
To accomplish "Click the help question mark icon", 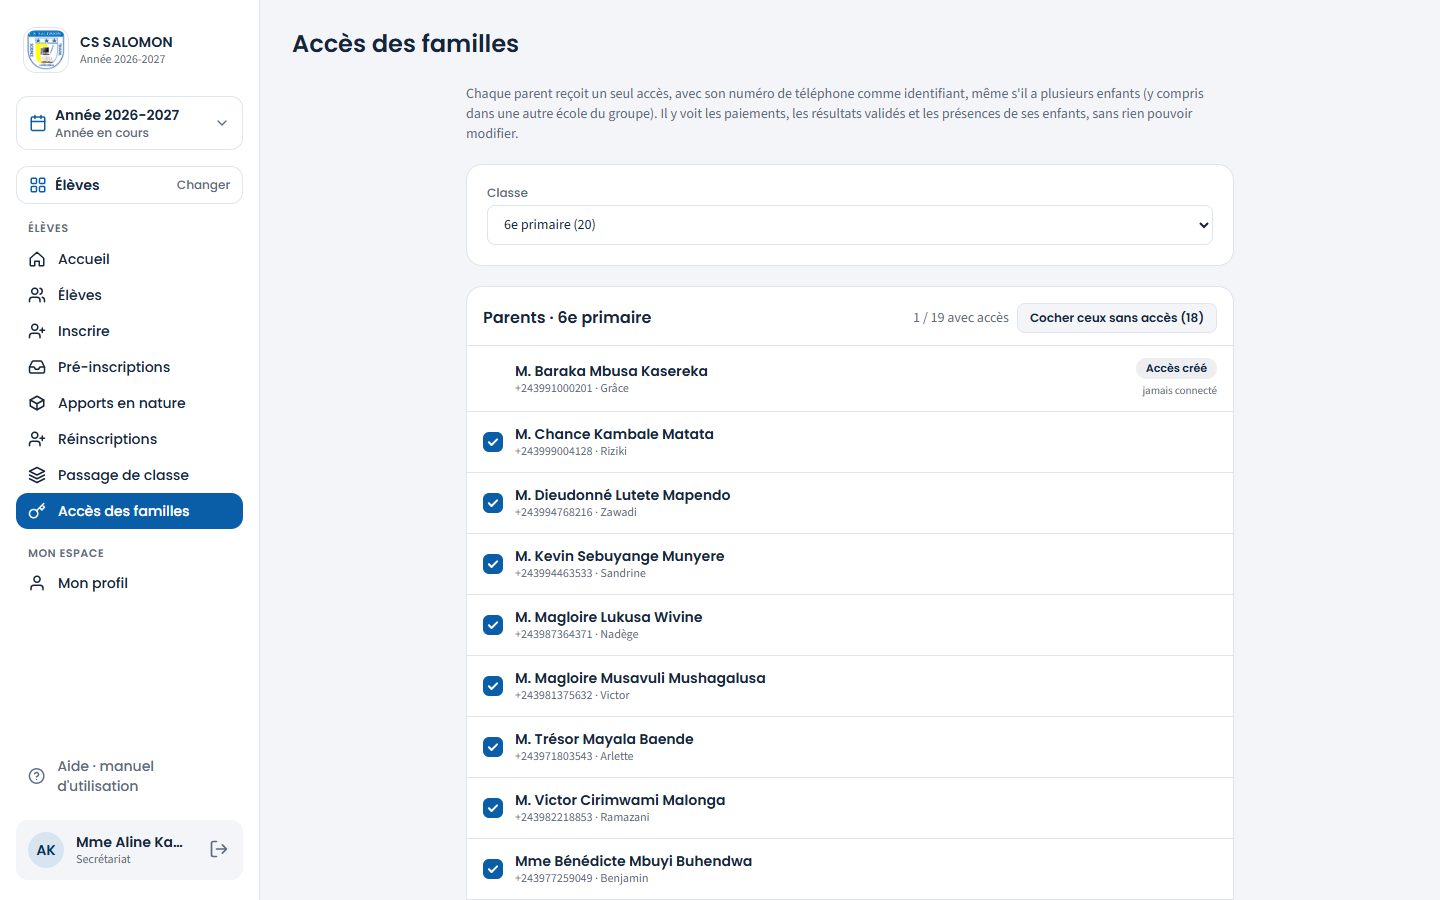I will [37, 776].
